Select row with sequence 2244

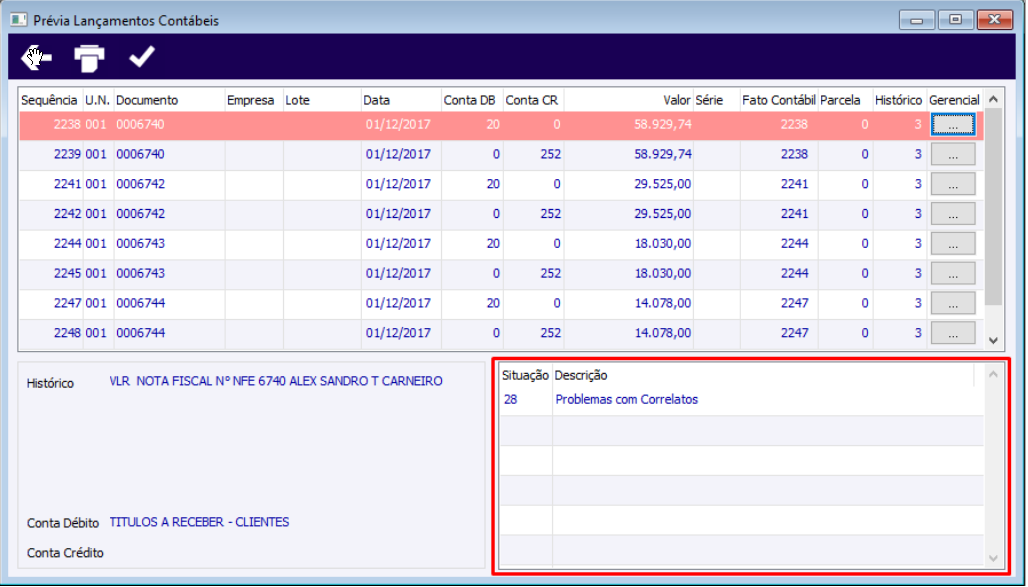tap(502, 244)
